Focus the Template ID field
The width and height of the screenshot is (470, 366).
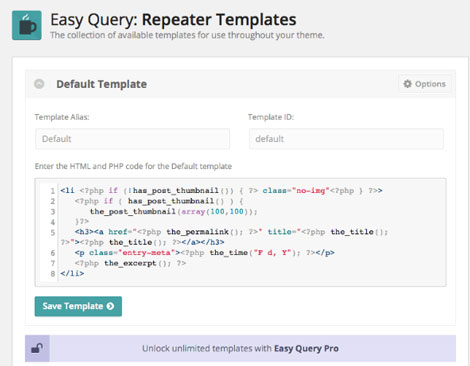tap(346, 139)
